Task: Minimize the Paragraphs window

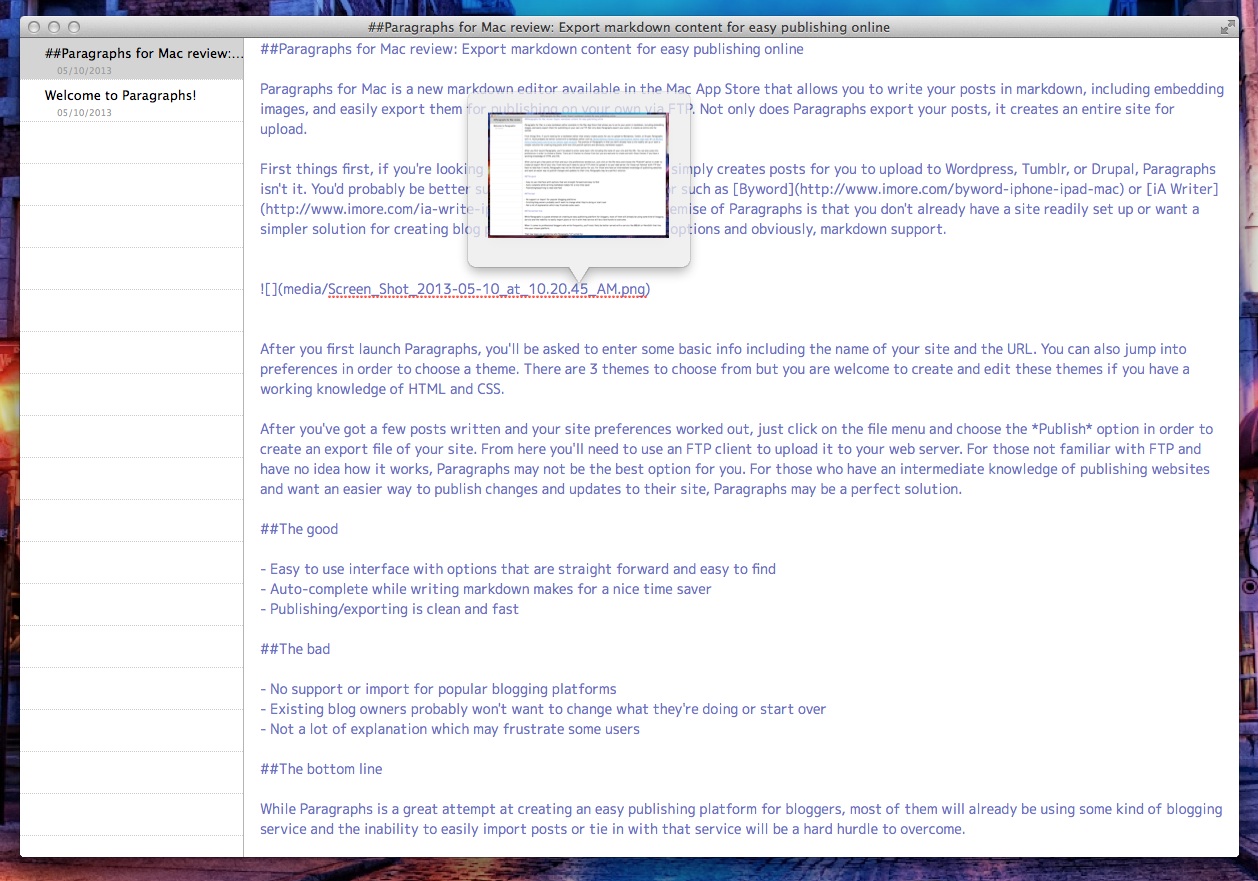Action: coord(54,27)
